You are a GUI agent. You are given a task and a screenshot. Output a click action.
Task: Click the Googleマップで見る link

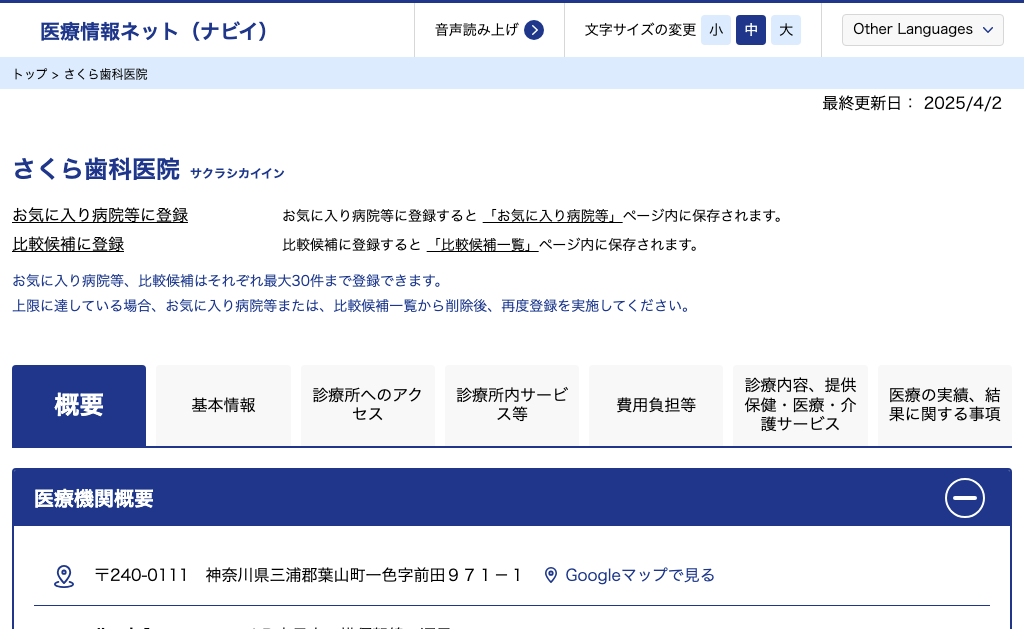tap(640, 575)
